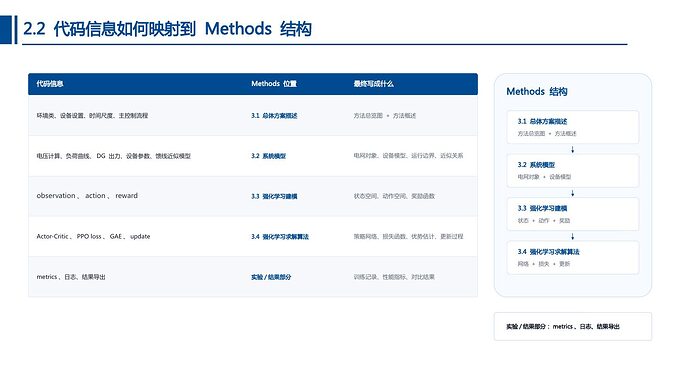This screenshot has height=388, width=690.
Task: Click the table cell 'metrics、日志、结果导出'
Action: (x=71, y=277)
